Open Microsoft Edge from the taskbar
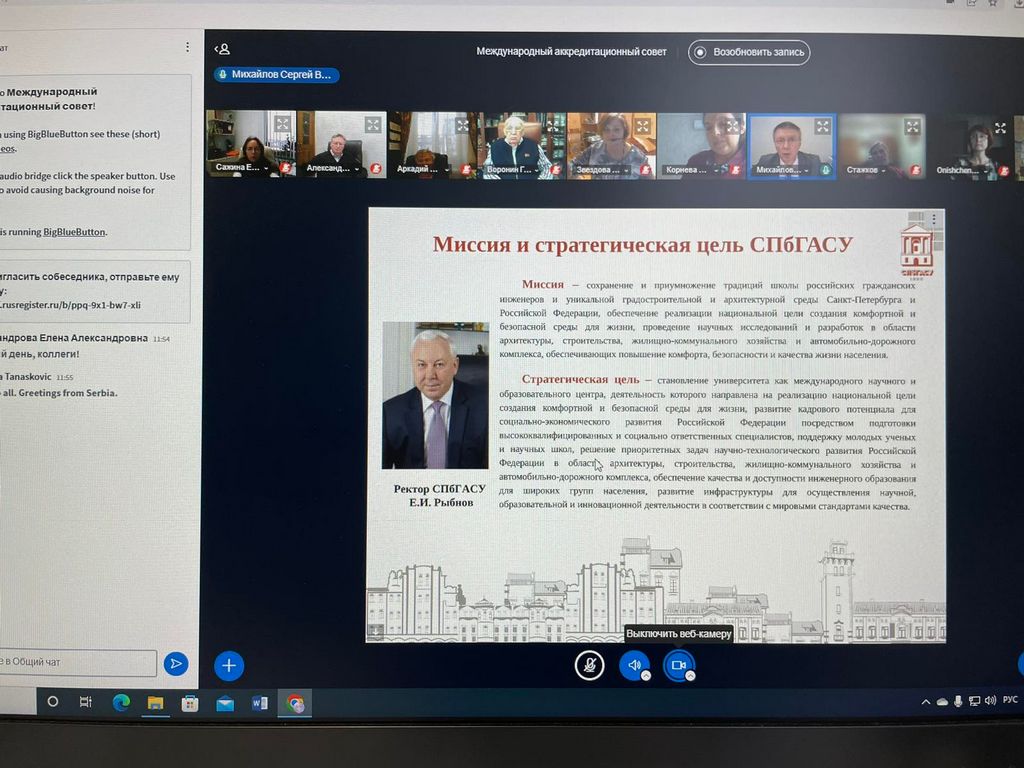 pos(121,702)
